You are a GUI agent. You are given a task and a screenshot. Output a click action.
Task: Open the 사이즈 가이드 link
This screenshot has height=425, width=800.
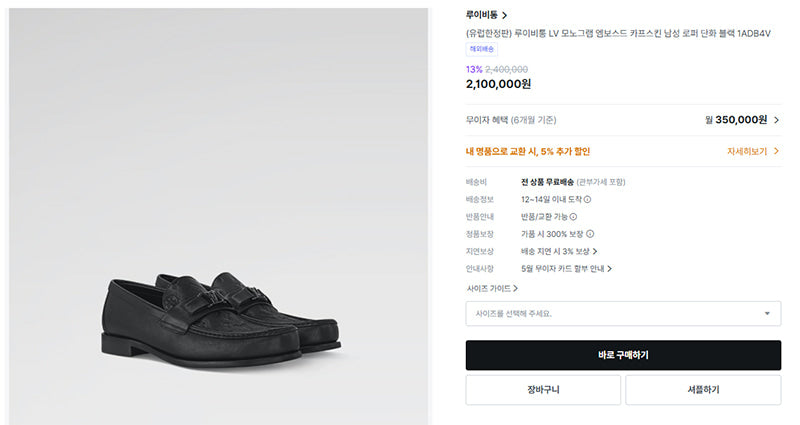(492, 289)
